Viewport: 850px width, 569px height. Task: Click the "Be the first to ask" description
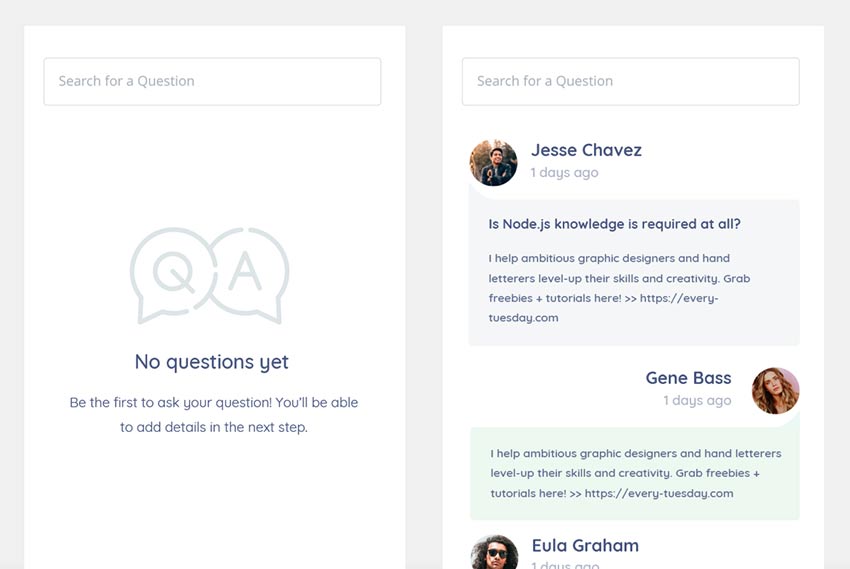coord(213,415)
